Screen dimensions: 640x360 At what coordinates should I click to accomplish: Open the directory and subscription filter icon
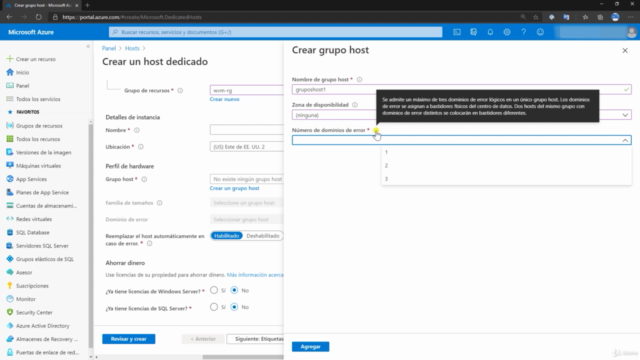coord(473,32)
